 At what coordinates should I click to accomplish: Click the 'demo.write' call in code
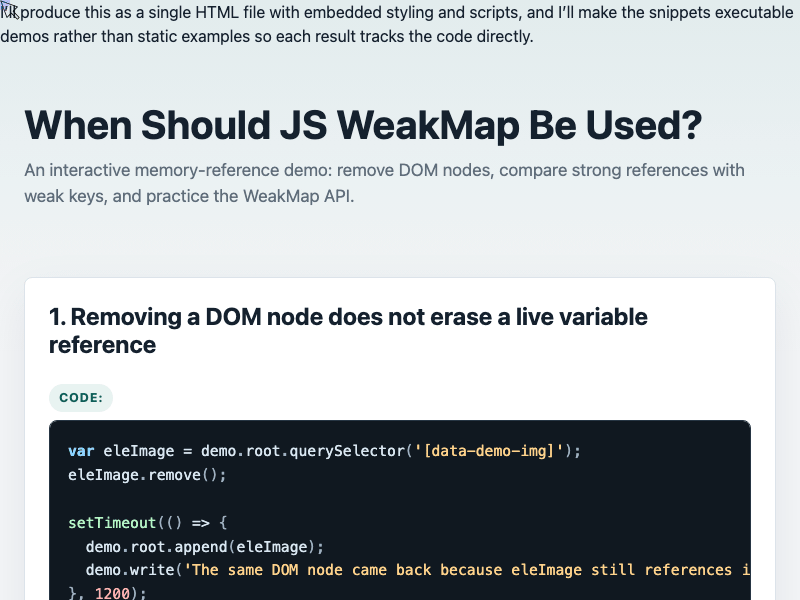click(x=130, y=570)
